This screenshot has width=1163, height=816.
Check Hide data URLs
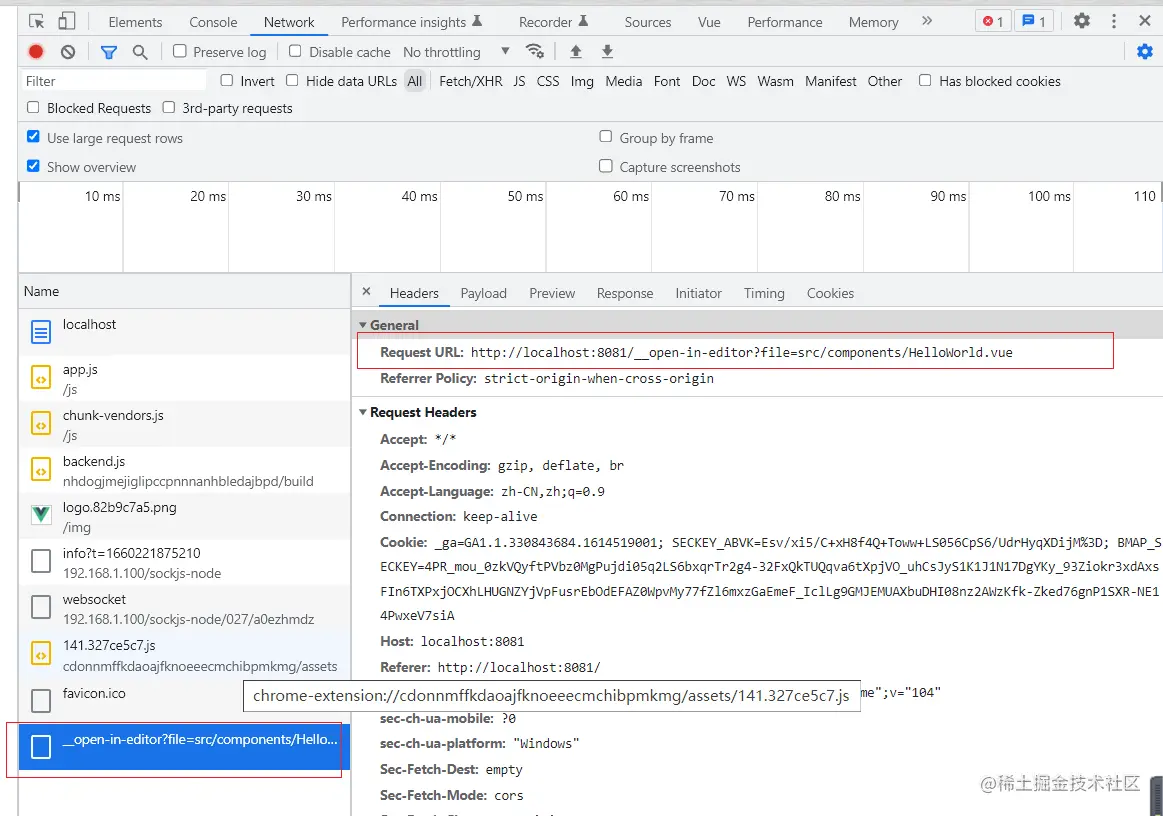coord(292,80)
